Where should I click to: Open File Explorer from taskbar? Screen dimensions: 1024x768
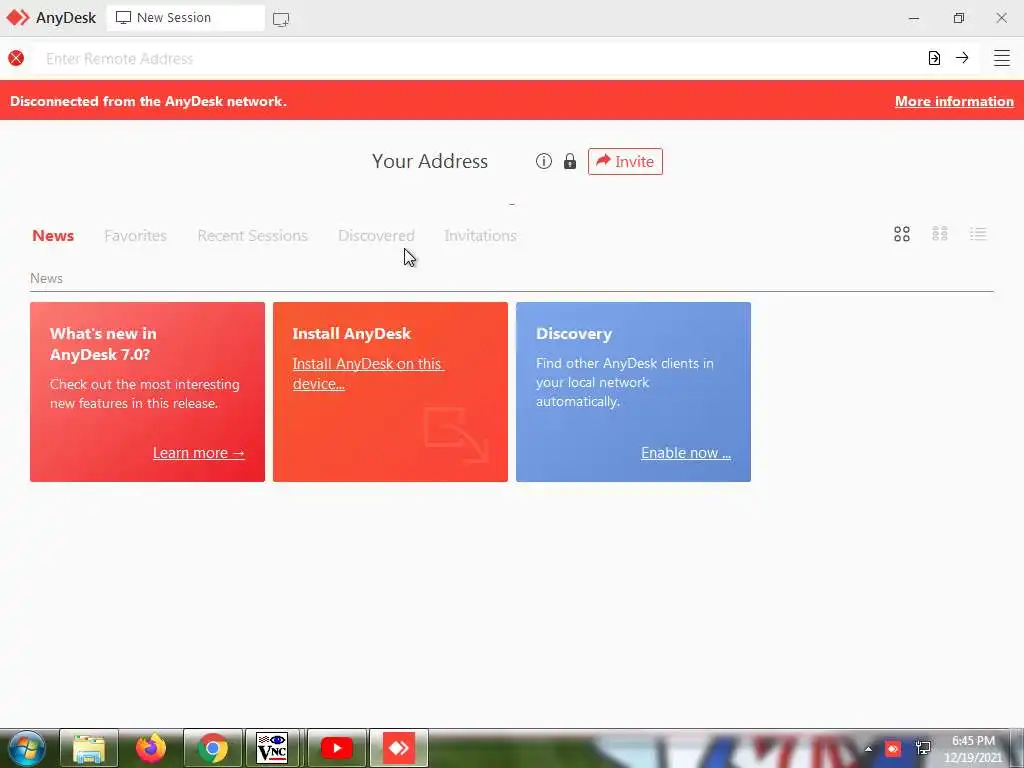click(89, 748)
